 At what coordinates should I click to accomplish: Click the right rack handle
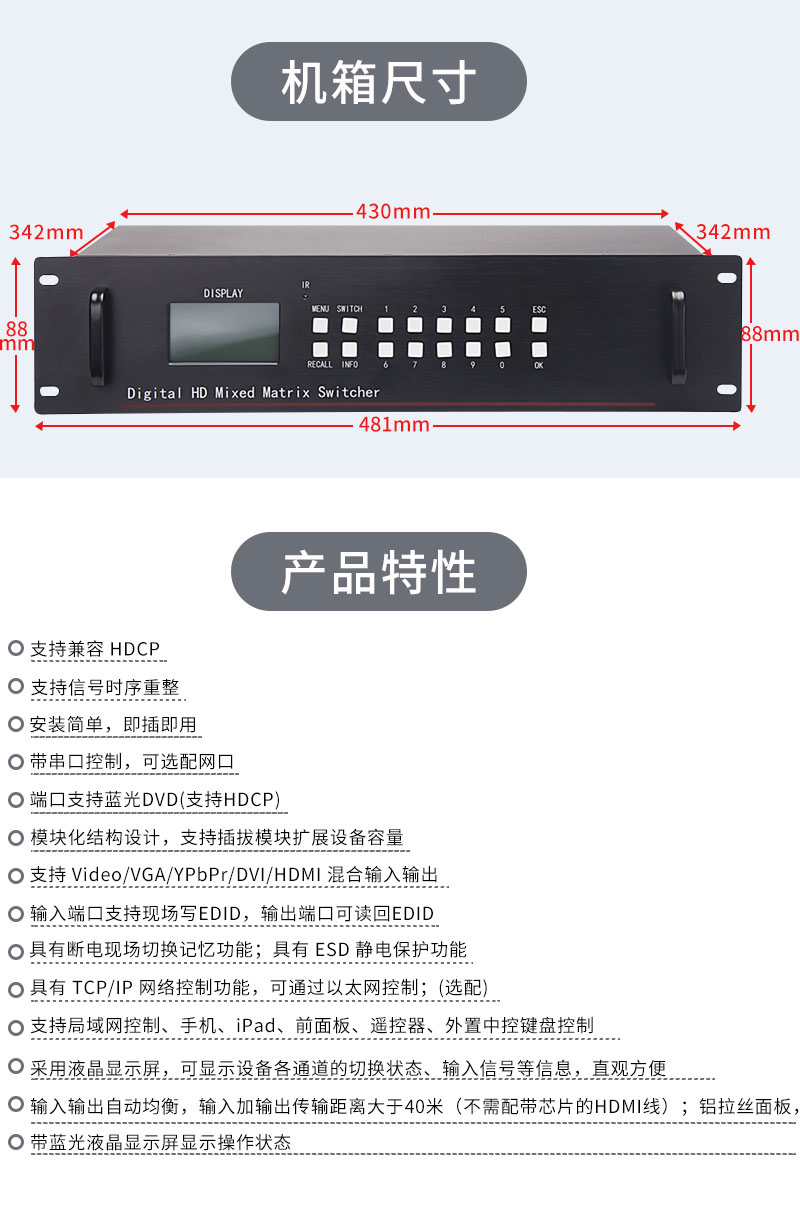[x=679, y=338]
